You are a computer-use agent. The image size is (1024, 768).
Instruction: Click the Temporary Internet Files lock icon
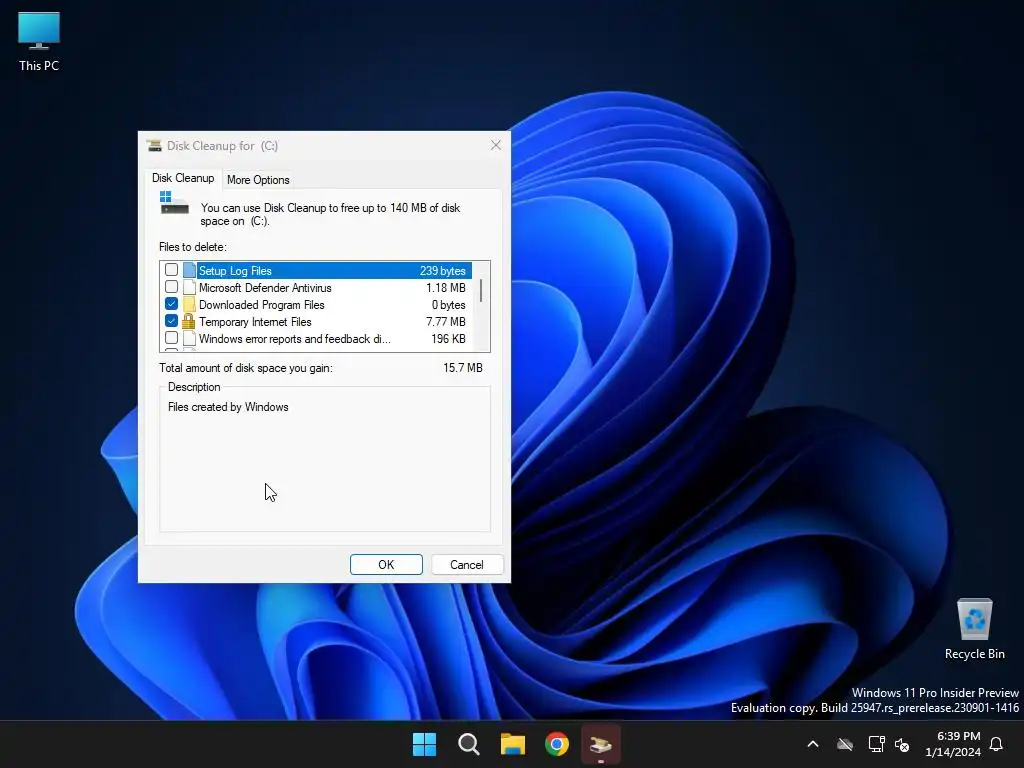point(189,321)
